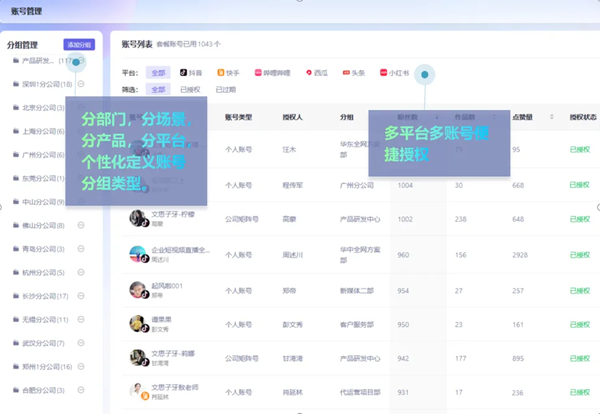Select 全部 in the 平台 filter row
The image size is (600, 414).
(158, 73)
